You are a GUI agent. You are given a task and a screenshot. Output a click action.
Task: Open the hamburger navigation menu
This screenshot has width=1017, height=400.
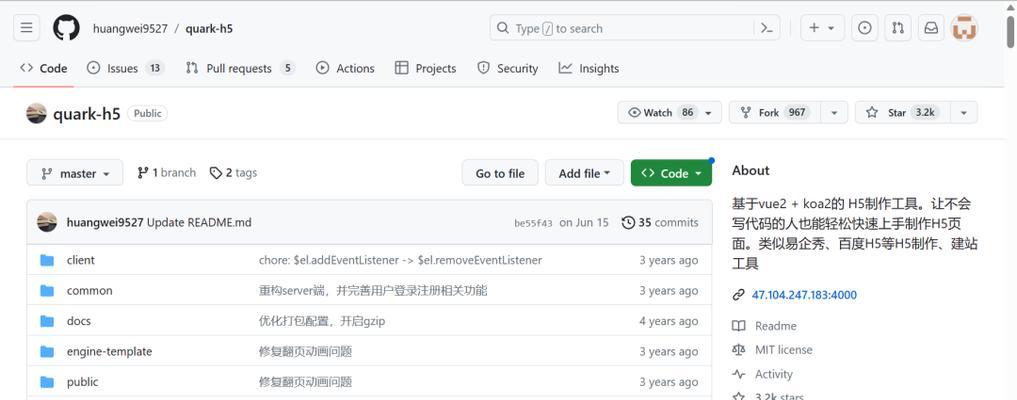tap(26, 28)
